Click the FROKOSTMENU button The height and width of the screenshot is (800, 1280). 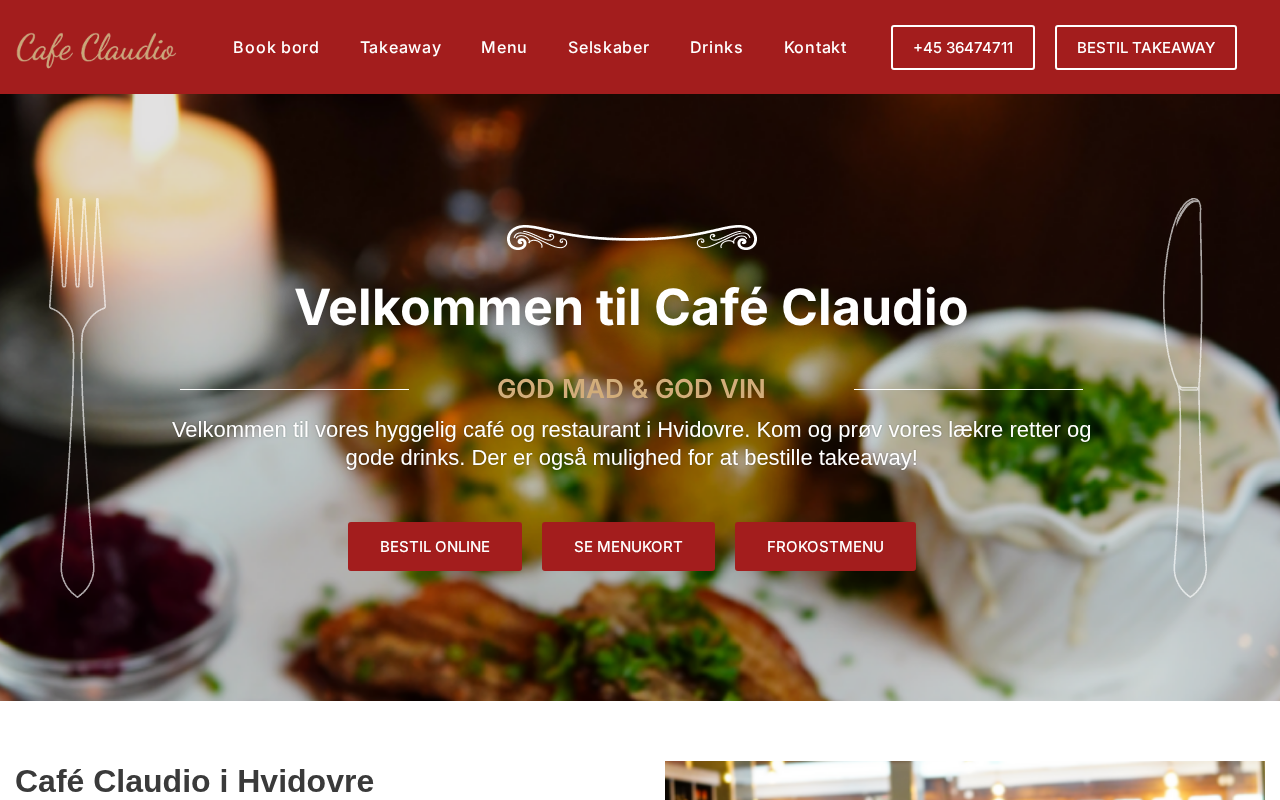click(x=825, y=547)
